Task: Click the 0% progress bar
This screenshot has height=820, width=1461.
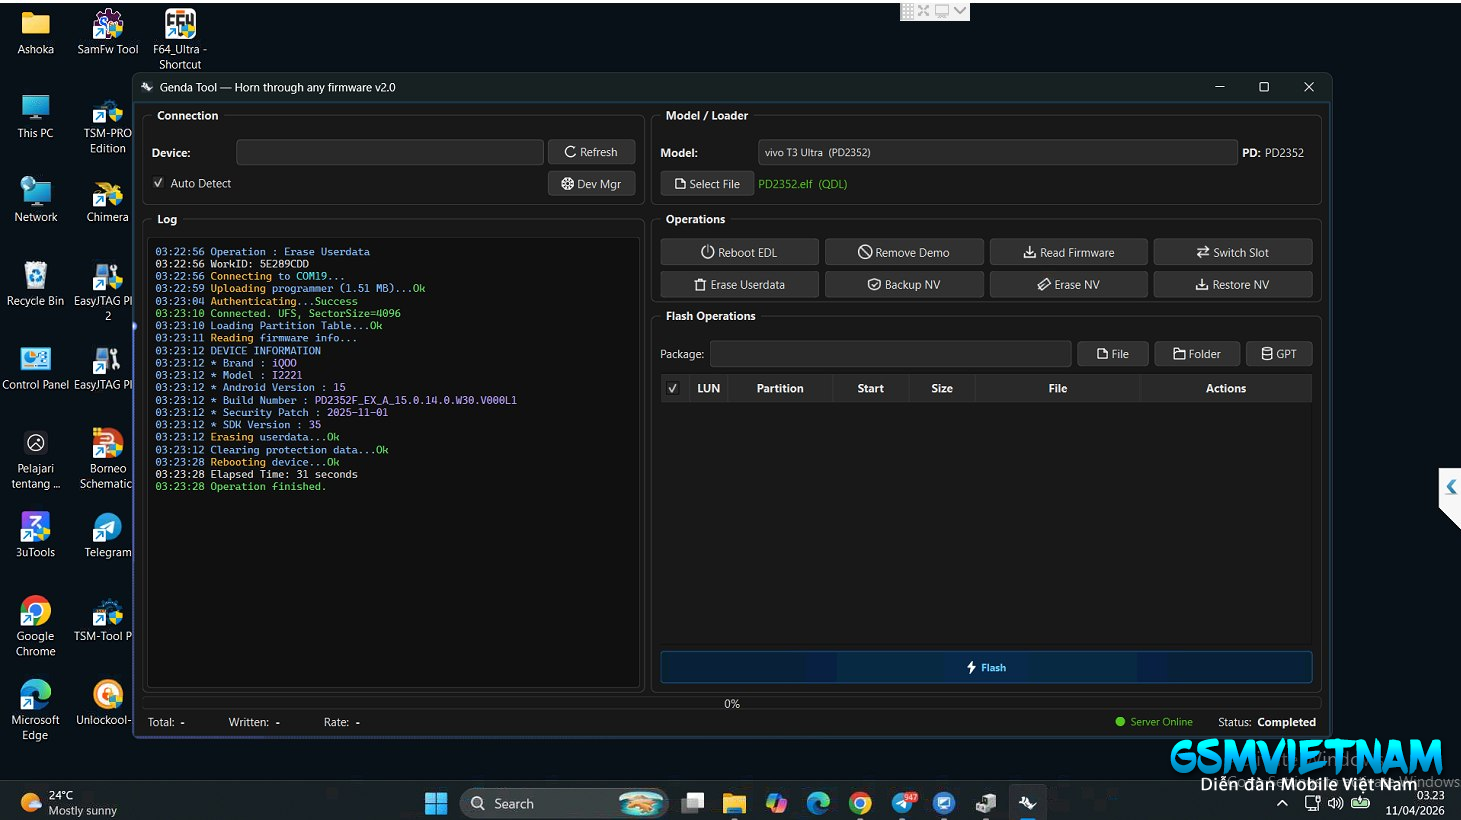Action: pyautogui.click(x=732, y=704)
